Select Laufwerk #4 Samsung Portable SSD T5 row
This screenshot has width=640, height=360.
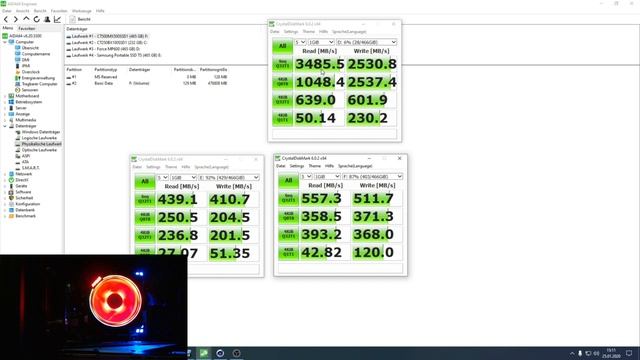coord(114,55)
